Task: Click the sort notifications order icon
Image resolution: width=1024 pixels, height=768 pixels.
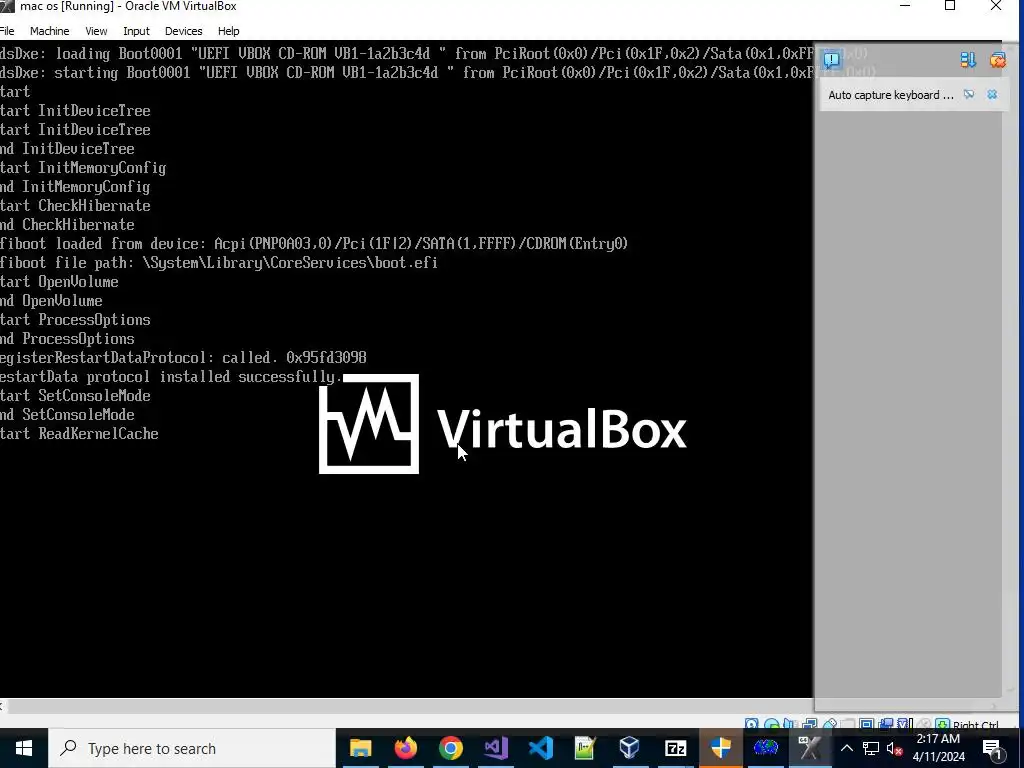Action: click(x=968, y=60)
